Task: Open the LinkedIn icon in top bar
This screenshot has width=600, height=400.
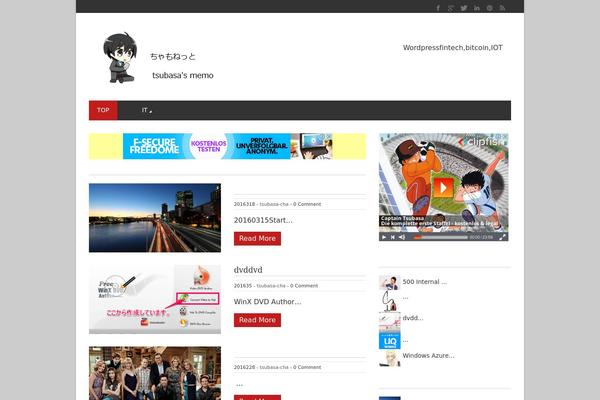Action: (x=477, y=8)
